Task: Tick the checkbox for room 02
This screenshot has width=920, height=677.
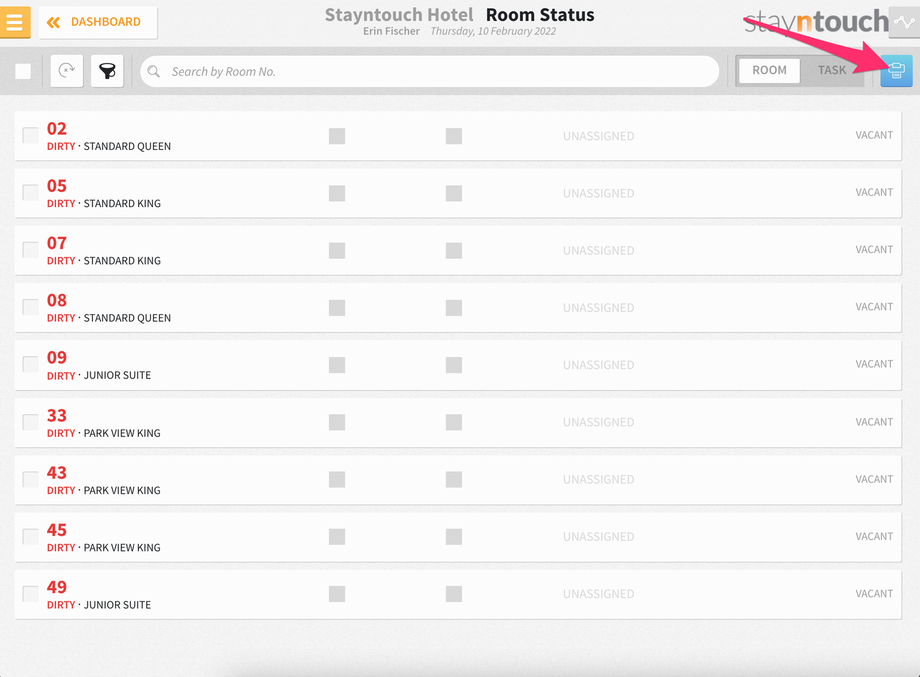Action: pyautogui.click(x=31, y=135)
